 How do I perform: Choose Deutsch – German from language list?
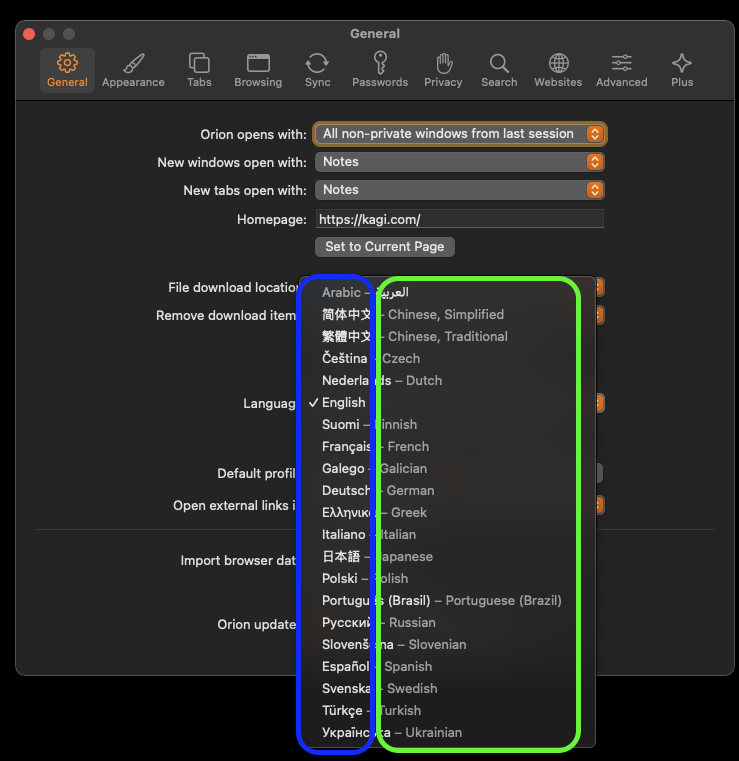point(378,490)
